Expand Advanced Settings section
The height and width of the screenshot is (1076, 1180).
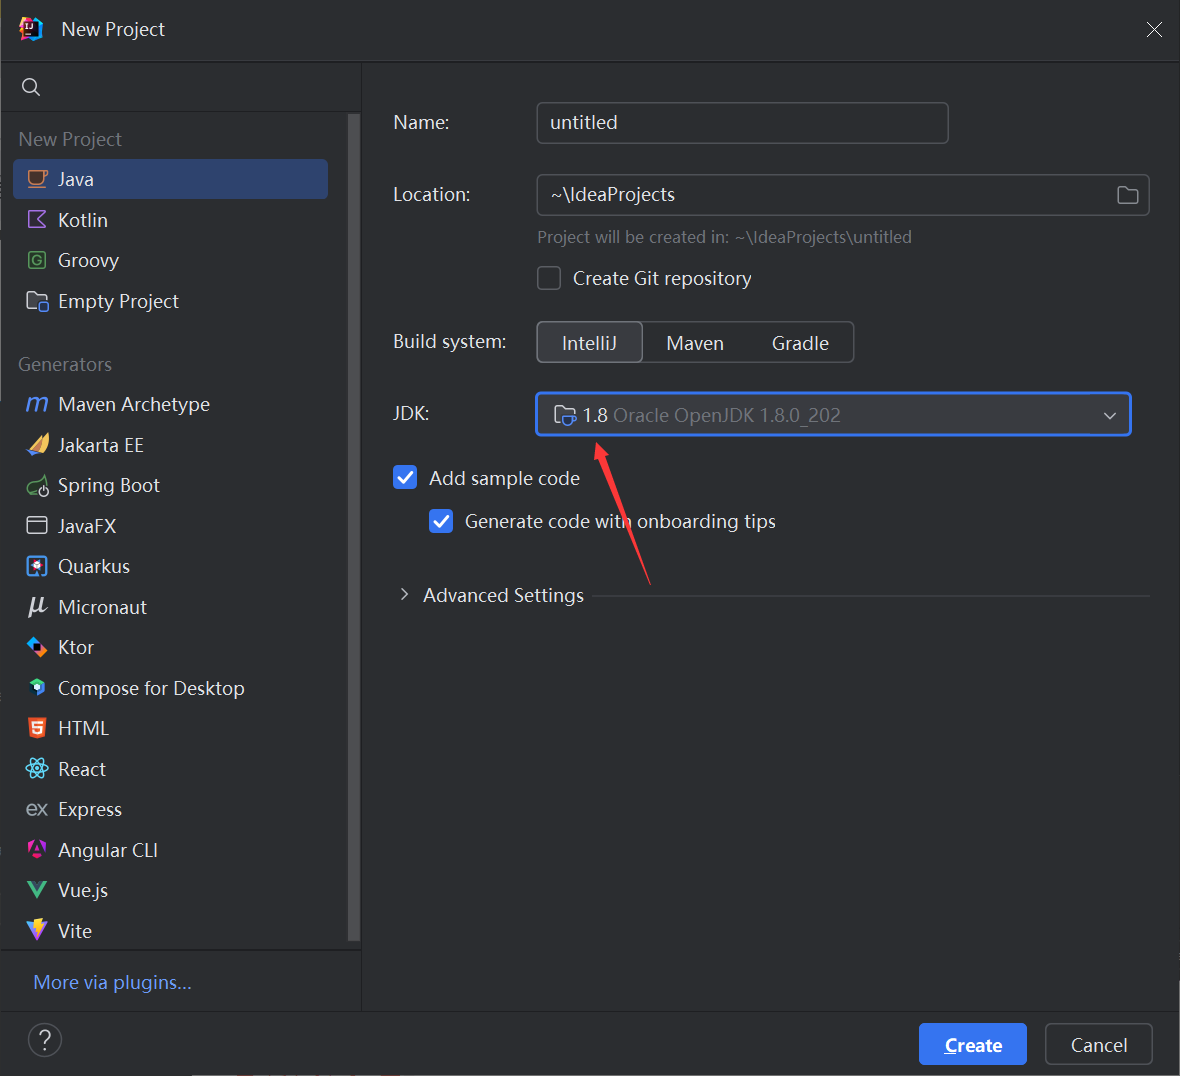pyautogui.click(x=404, y=595)
